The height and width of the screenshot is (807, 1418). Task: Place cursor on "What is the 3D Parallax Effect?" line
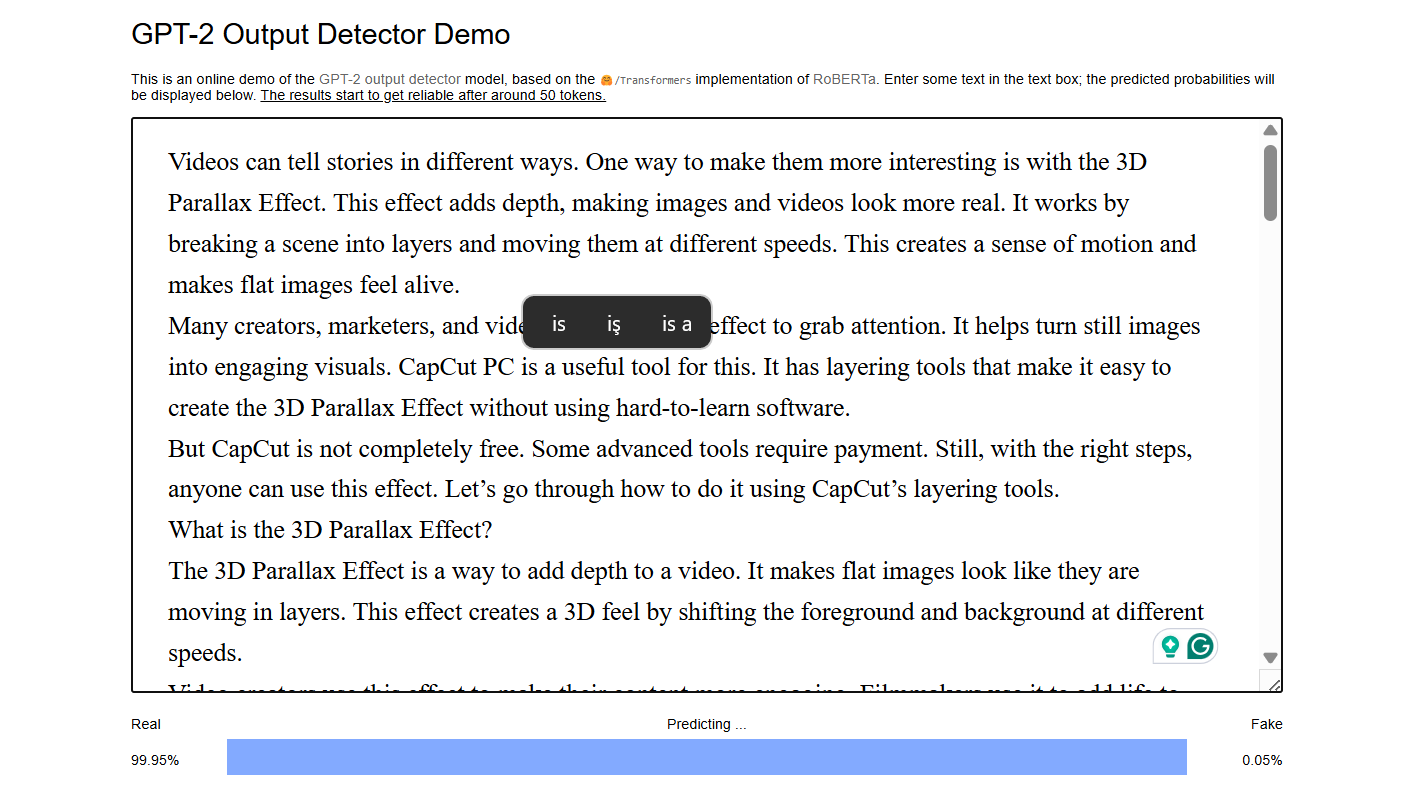point(330,530)
